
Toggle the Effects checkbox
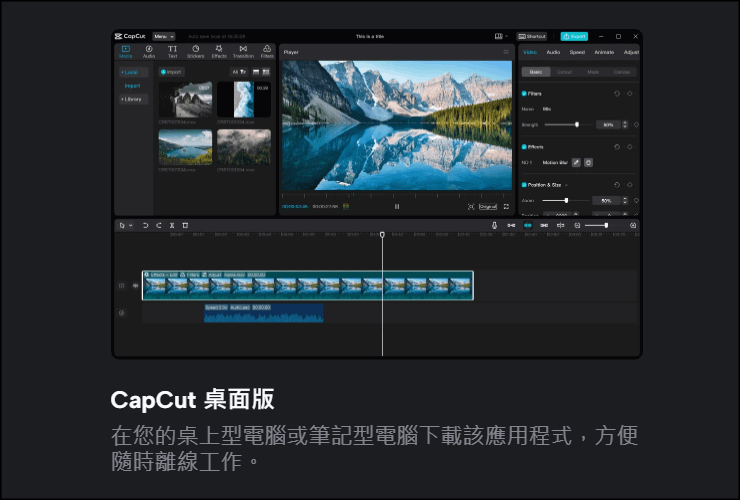pyautogui.click(x=524, y=147)
